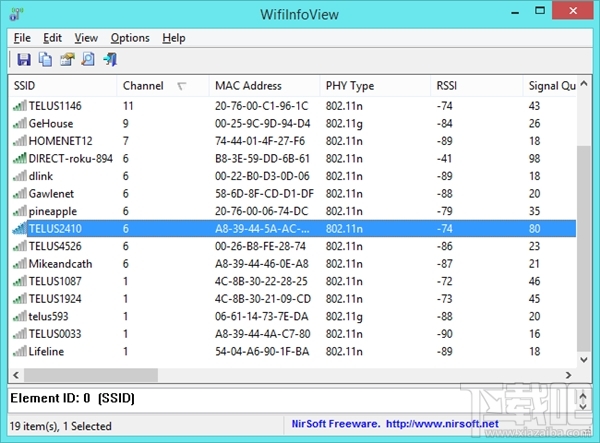Click signal icon beside TELUS2410
Image resolution: width=600 pixels, height=443 pixels.
[x=20, y=228]
